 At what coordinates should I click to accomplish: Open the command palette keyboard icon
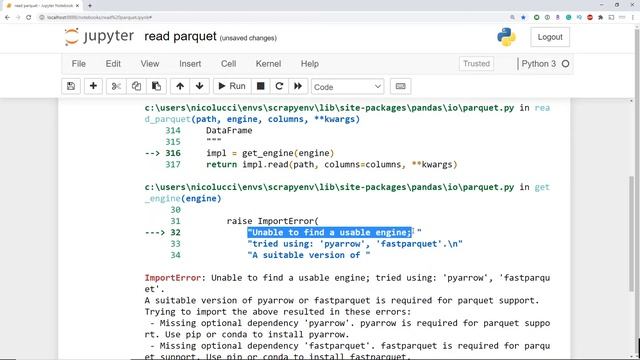[400, 87]
